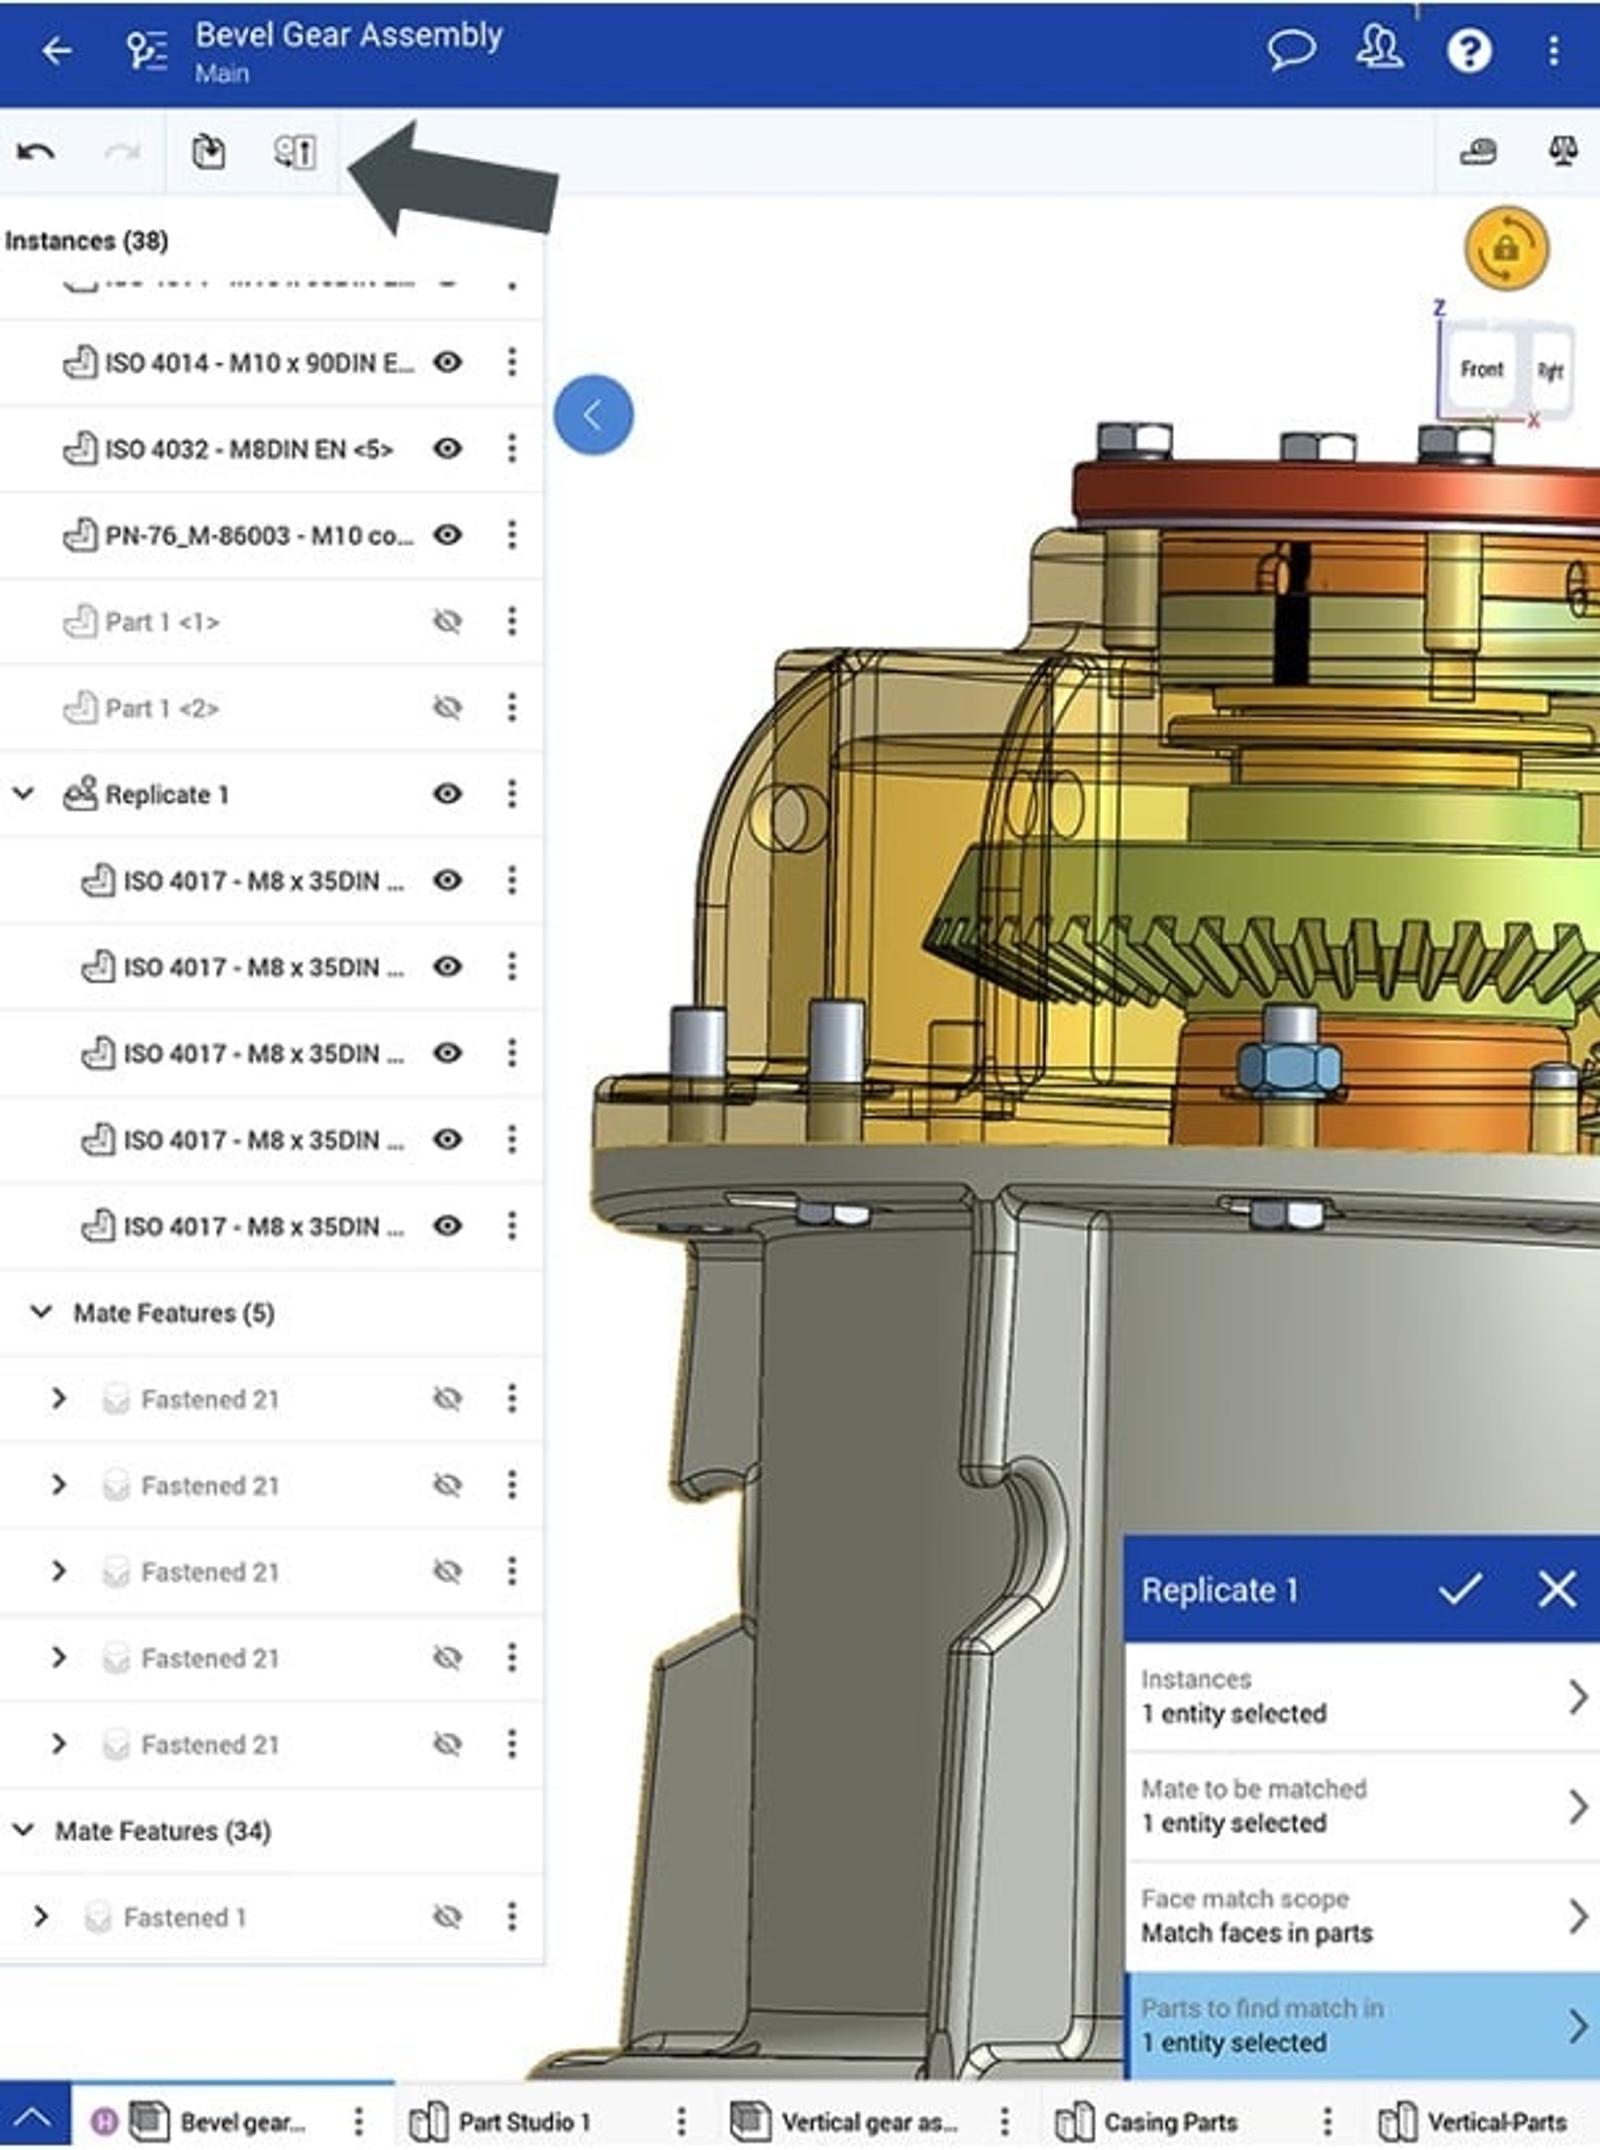Click the mass properties scale icon
Image resolution: width=1600 pixels, height=2150 pixels.
[1563, 152]
